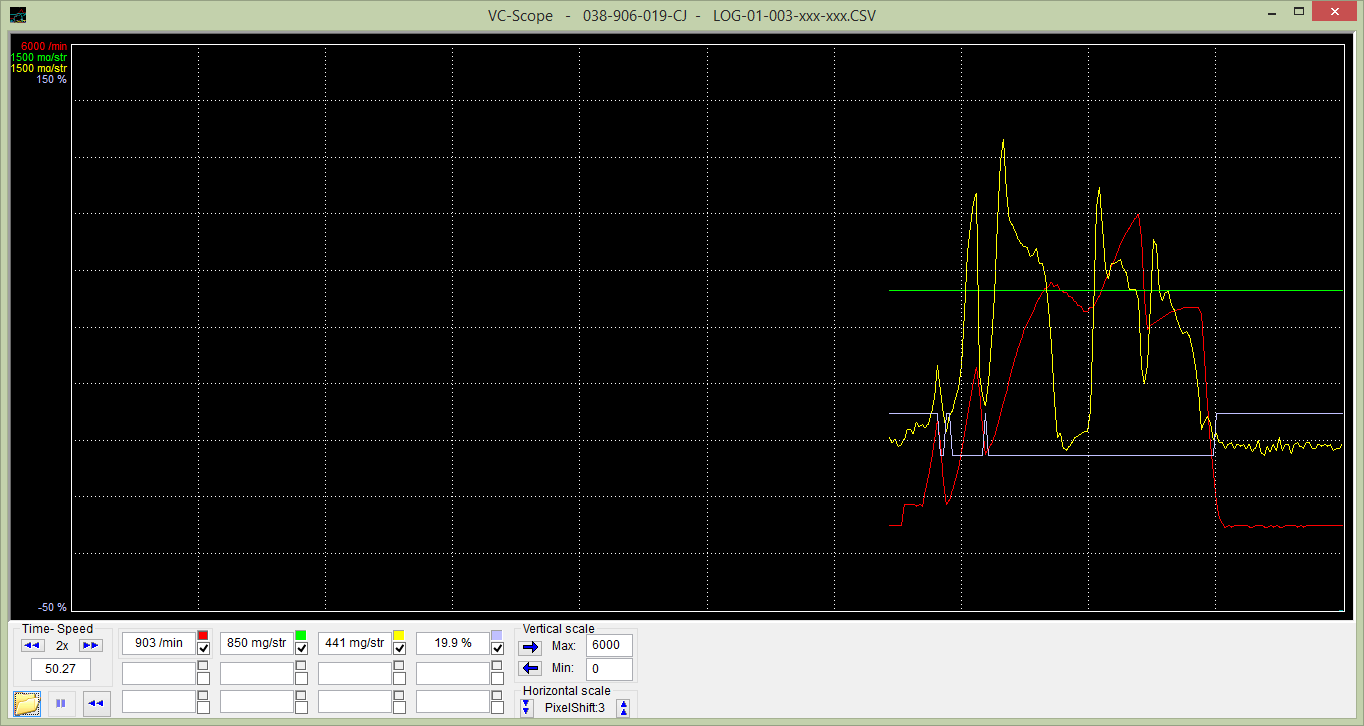Click the open file folder icon
The height and width of the screenshot is (726, 1364).
27,703
